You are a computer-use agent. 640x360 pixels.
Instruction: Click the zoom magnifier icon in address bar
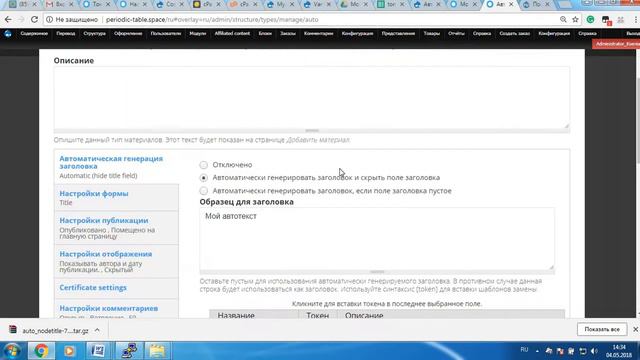pyautogui.click(x=563, y=20)
